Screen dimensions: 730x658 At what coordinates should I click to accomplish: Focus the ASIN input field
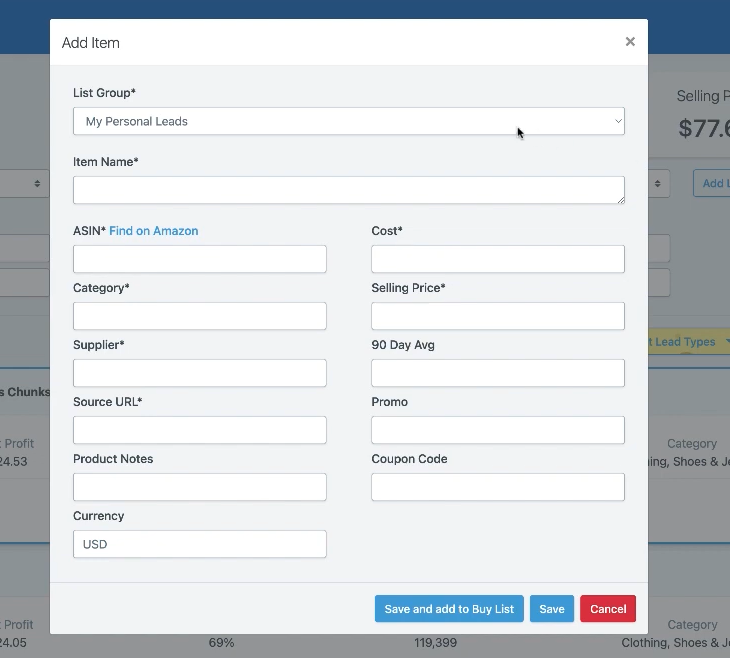(200, 259)
